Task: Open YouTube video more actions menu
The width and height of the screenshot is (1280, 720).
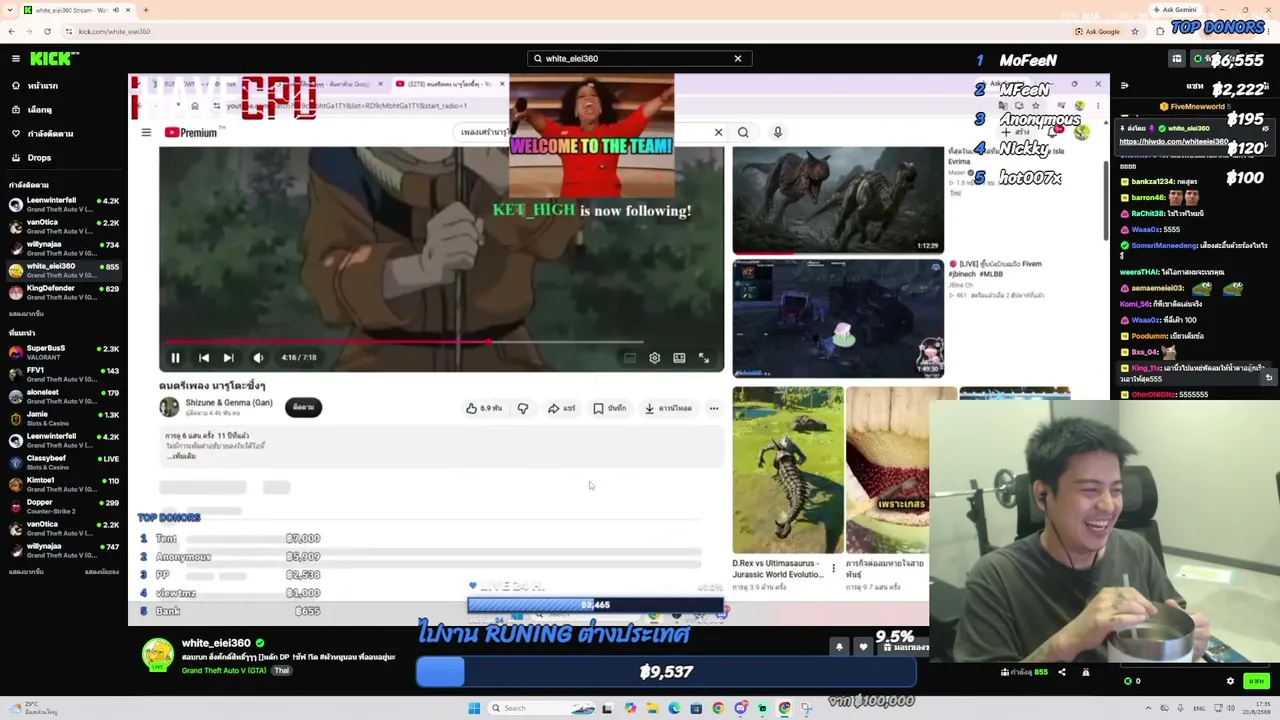Action: pos(714,408)
